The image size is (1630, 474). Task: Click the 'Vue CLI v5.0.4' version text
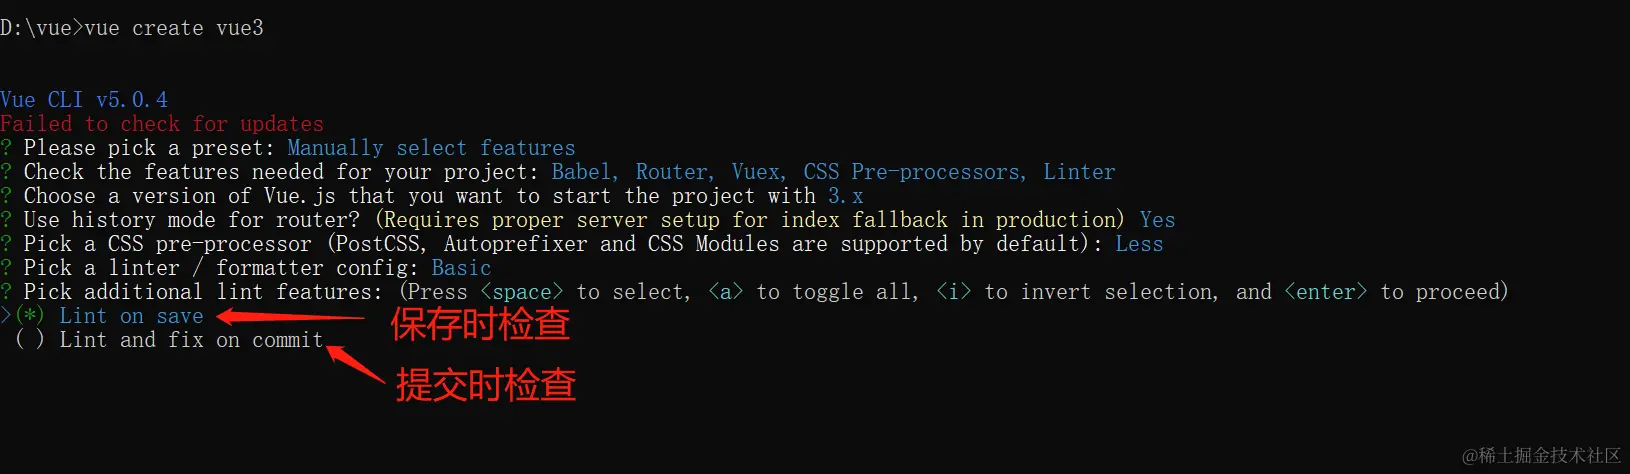(x=84, y=100)
